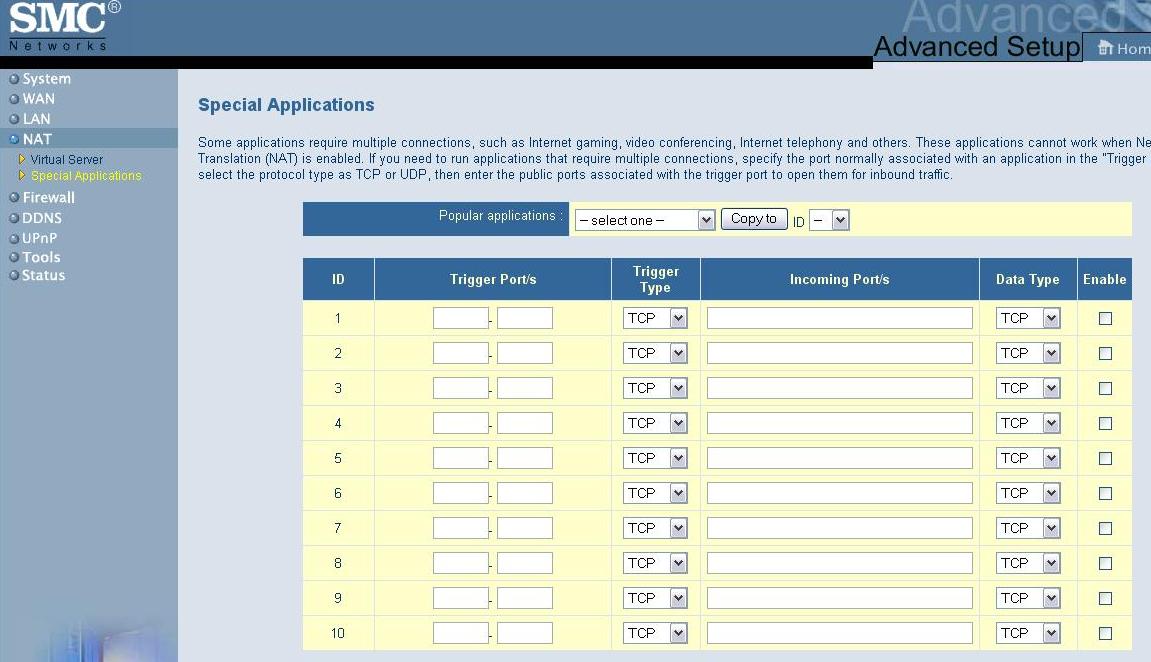Click the bullet icon beside Firewall
Image resolution: width=1151 pixels, height=662 pixels.
click(14, 197)
